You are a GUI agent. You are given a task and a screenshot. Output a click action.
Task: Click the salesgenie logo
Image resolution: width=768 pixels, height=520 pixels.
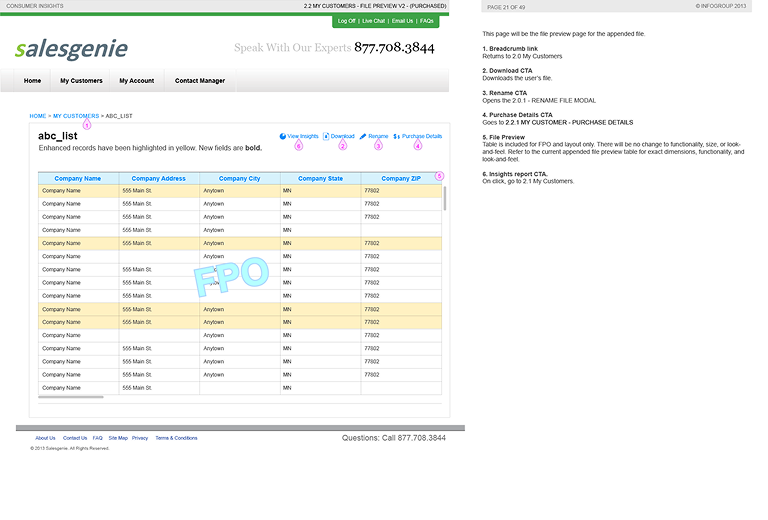pos(72,49)
